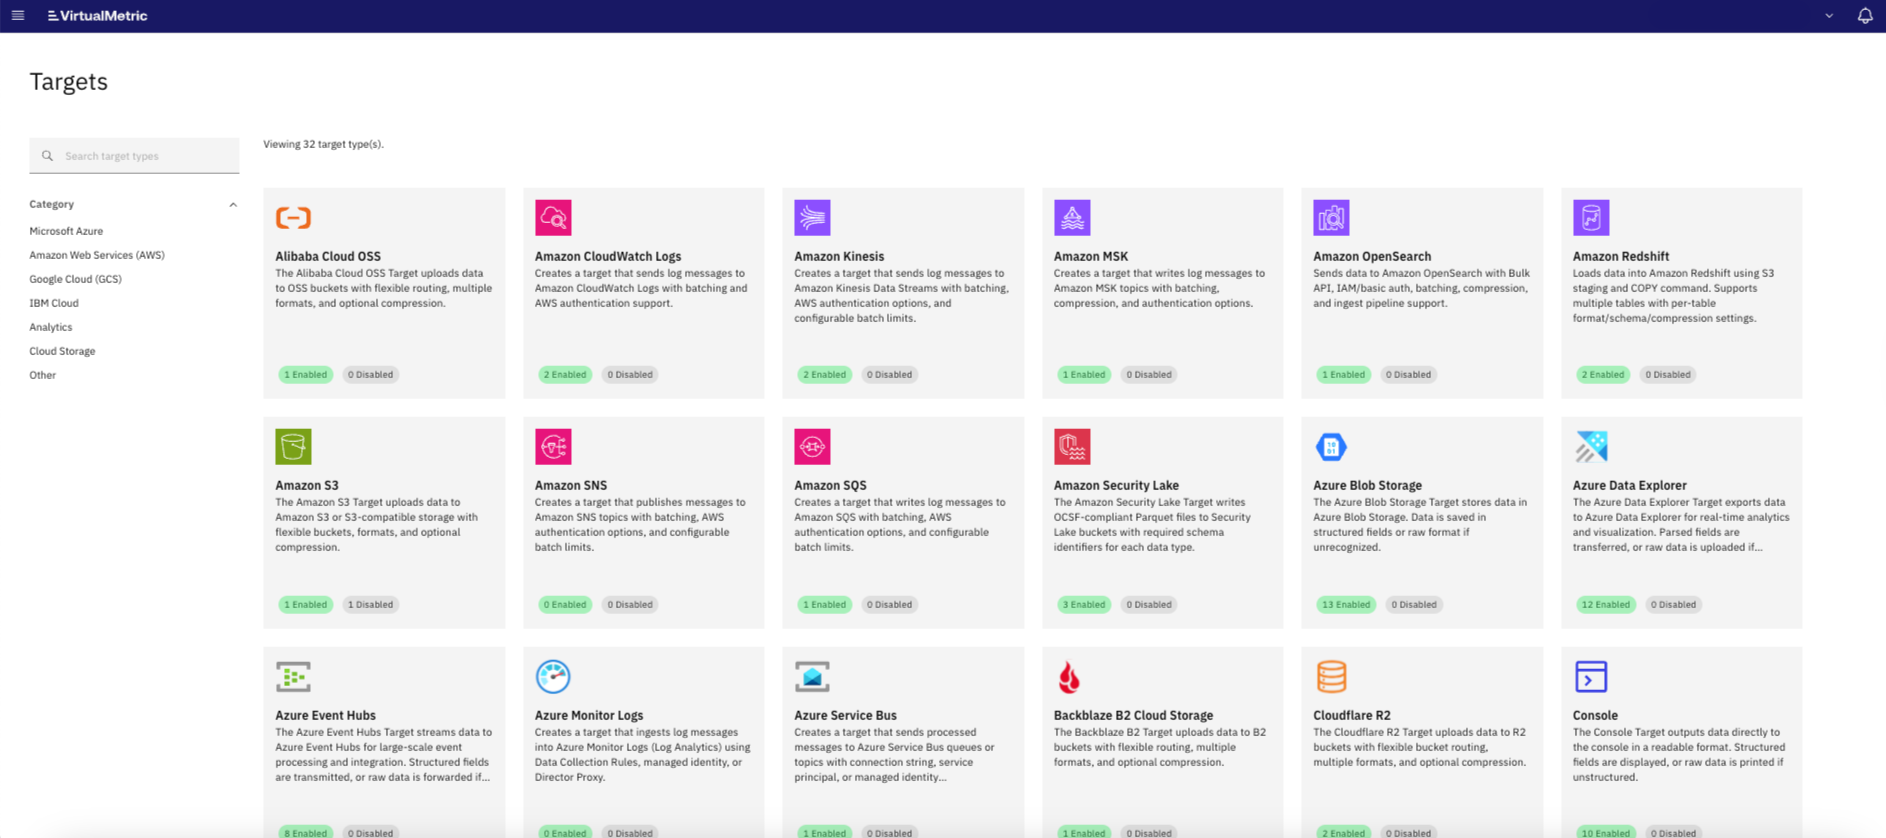Click Amazon Security Lake's 3 Enabled badge
This screenshot has width=1886, height=838.
tap(1084, 604)
